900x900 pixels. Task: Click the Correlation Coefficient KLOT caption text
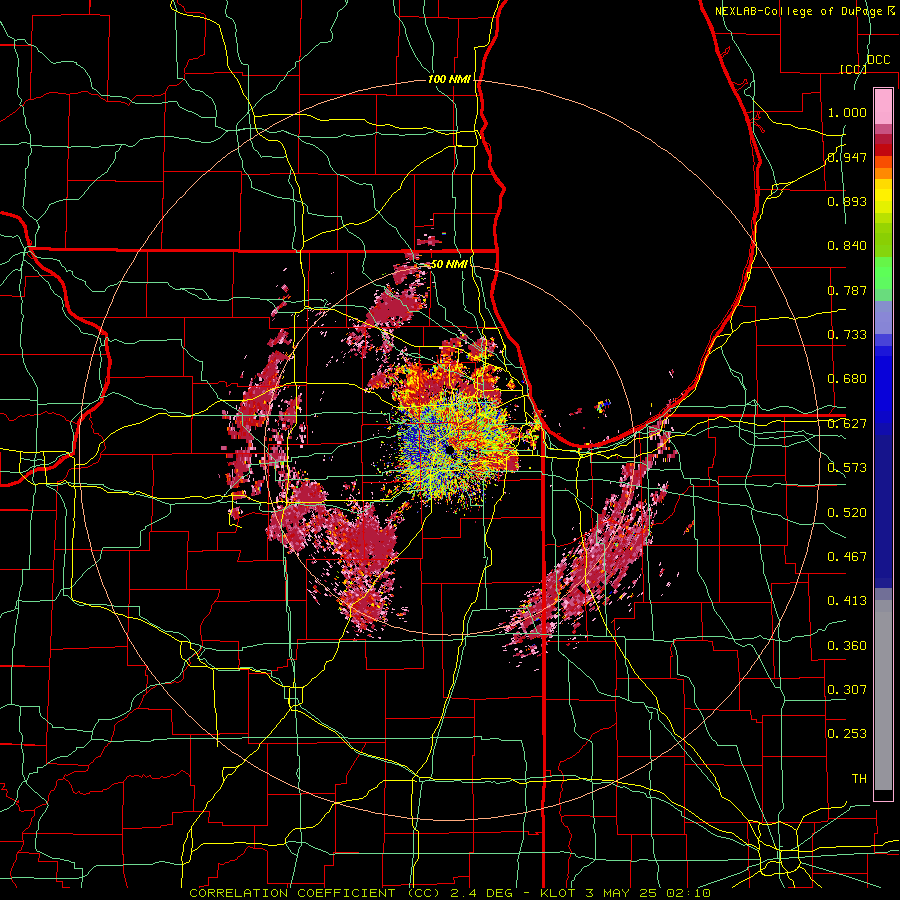pyautogui.click(x=450, y=893)
